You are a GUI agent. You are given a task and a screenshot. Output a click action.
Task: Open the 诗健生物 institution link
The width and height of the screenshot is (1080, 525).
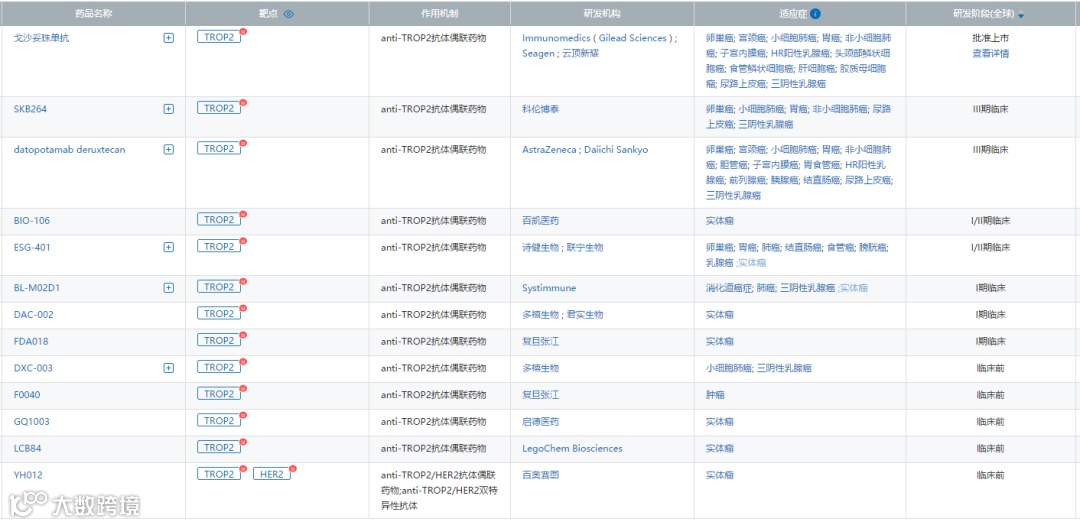tap(541, 247)
